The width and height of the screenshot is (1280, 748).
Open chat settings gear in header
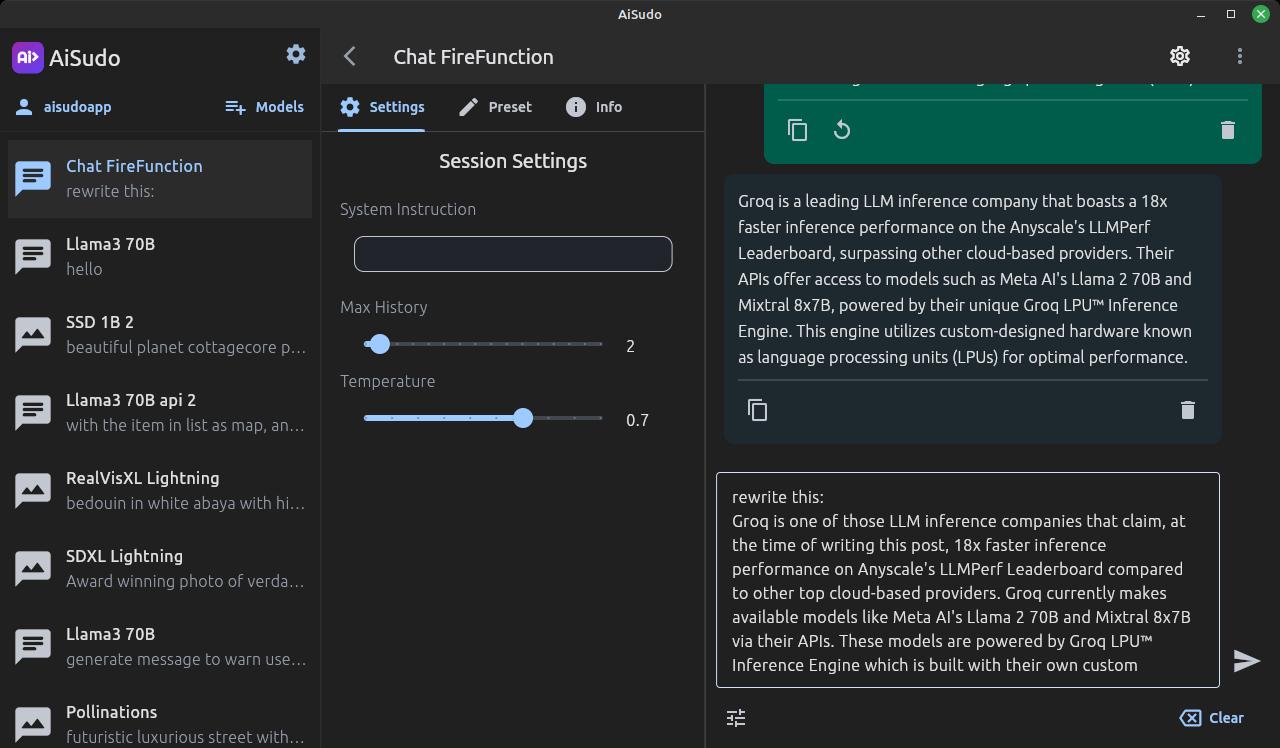point(1180,56)
